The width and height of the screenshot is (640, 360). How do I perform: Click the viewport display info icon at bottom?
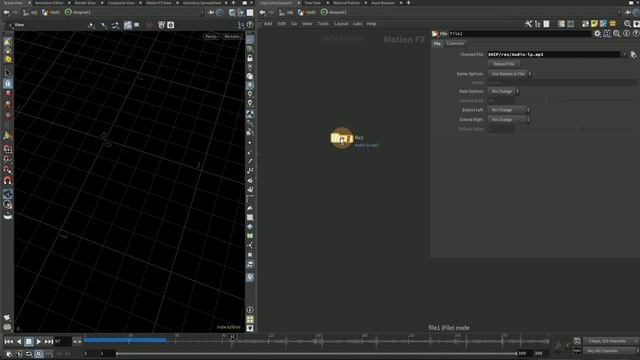coord(250,310)
